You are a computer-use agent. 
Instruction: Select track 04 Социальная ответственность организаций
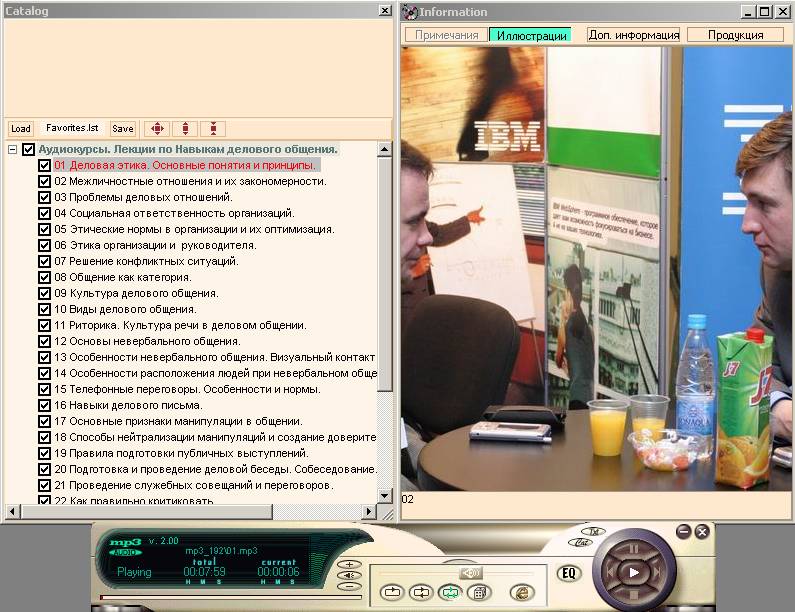[x=174, y=213]
